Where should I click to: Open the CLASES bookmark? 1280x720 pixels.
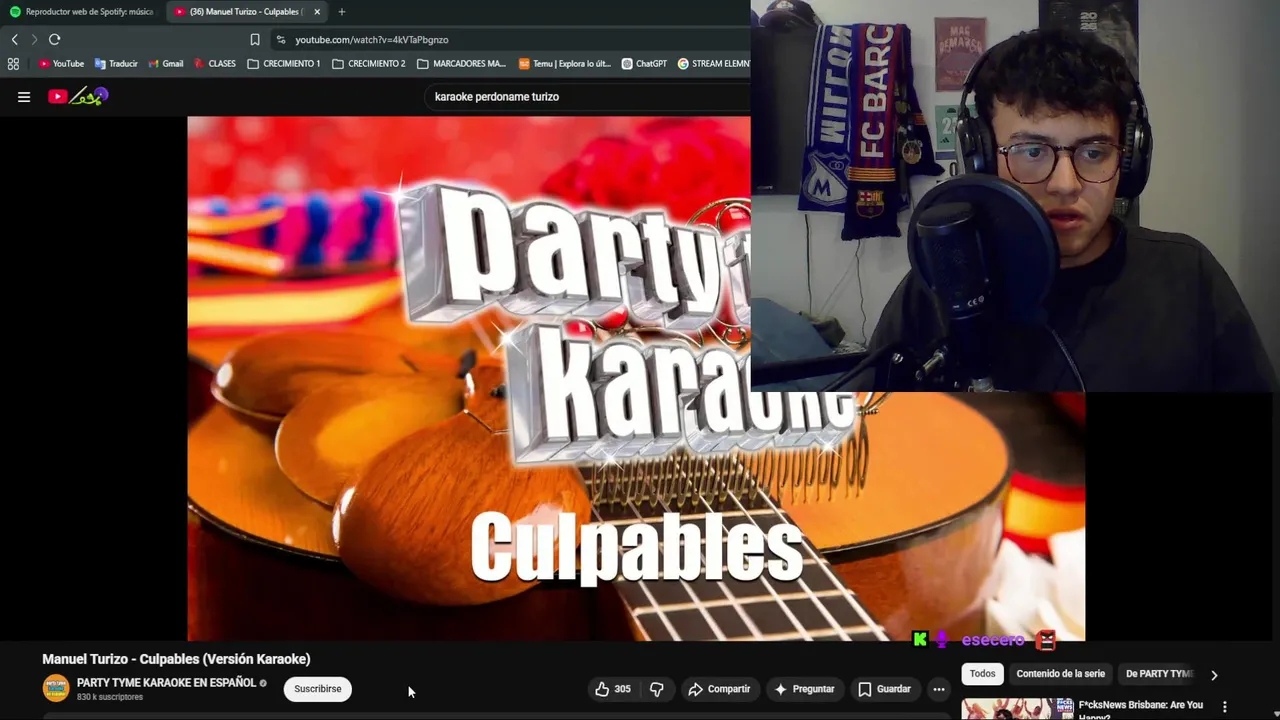click(x=215, y=63)
